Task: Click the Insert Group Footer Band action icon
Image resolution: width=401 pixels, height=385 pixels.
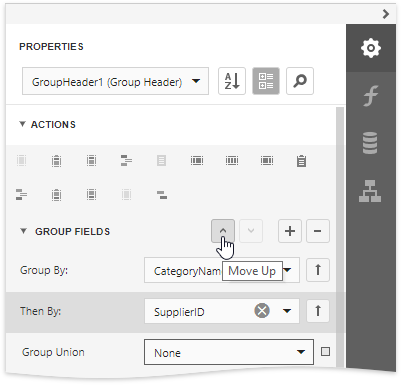Action: pyautogui.click(x=22, y=194)
